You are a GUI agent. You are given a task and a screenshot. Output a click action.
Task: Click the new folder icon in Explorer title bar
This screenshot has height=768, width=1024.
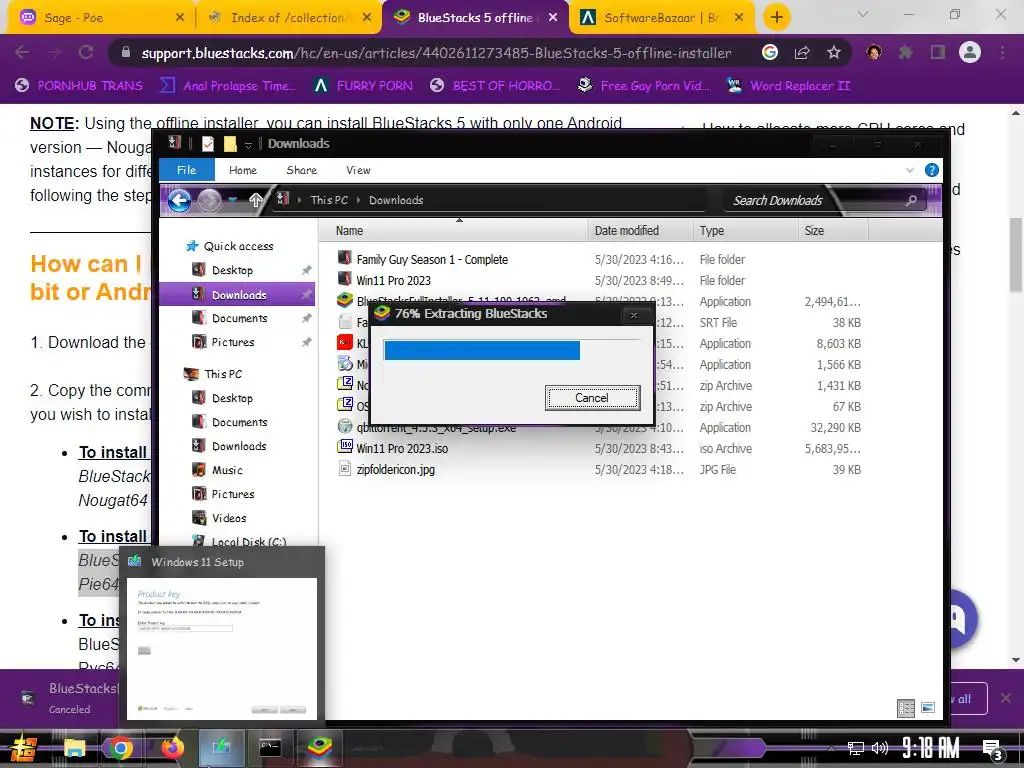pyautogui.click(x=230, y=144)
